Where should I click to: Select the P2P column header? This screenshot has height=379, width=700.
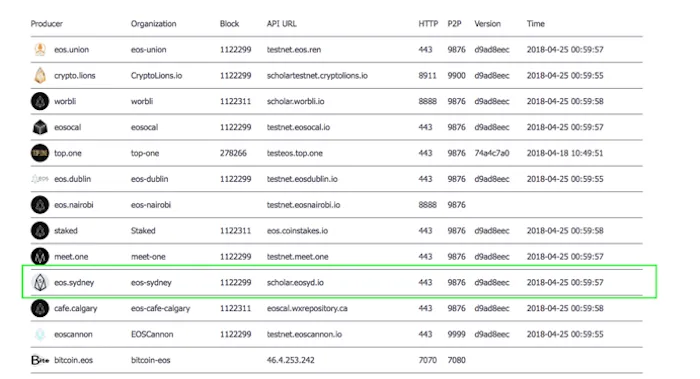coord(454,24)
